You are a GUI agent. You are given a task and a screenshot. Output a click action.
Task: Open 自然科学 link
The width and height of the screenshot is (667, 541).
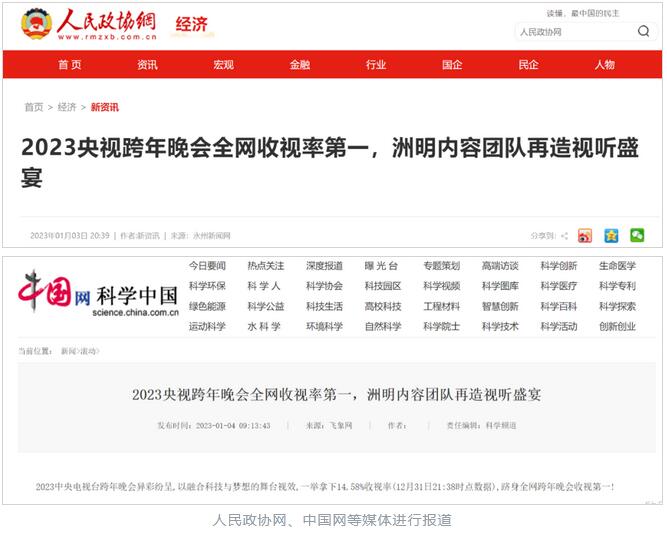tap(383, 326)
